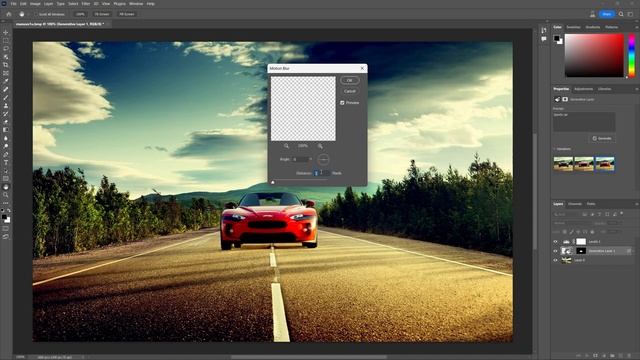Hide the Generative Layer 1
The height and width of the screenshot is (360, 640).
coord(555,251)
